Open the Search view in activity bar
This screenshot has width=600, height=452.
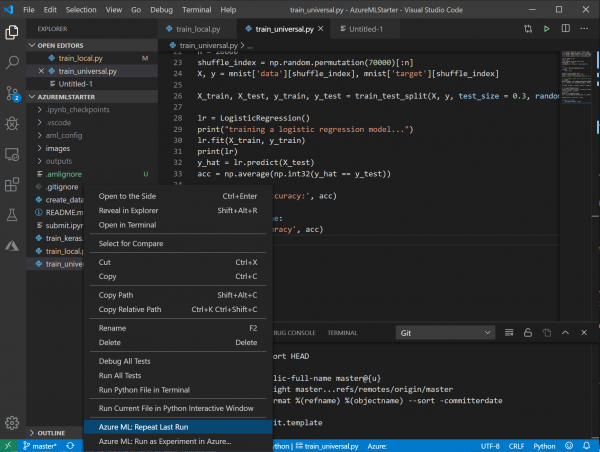13,62
